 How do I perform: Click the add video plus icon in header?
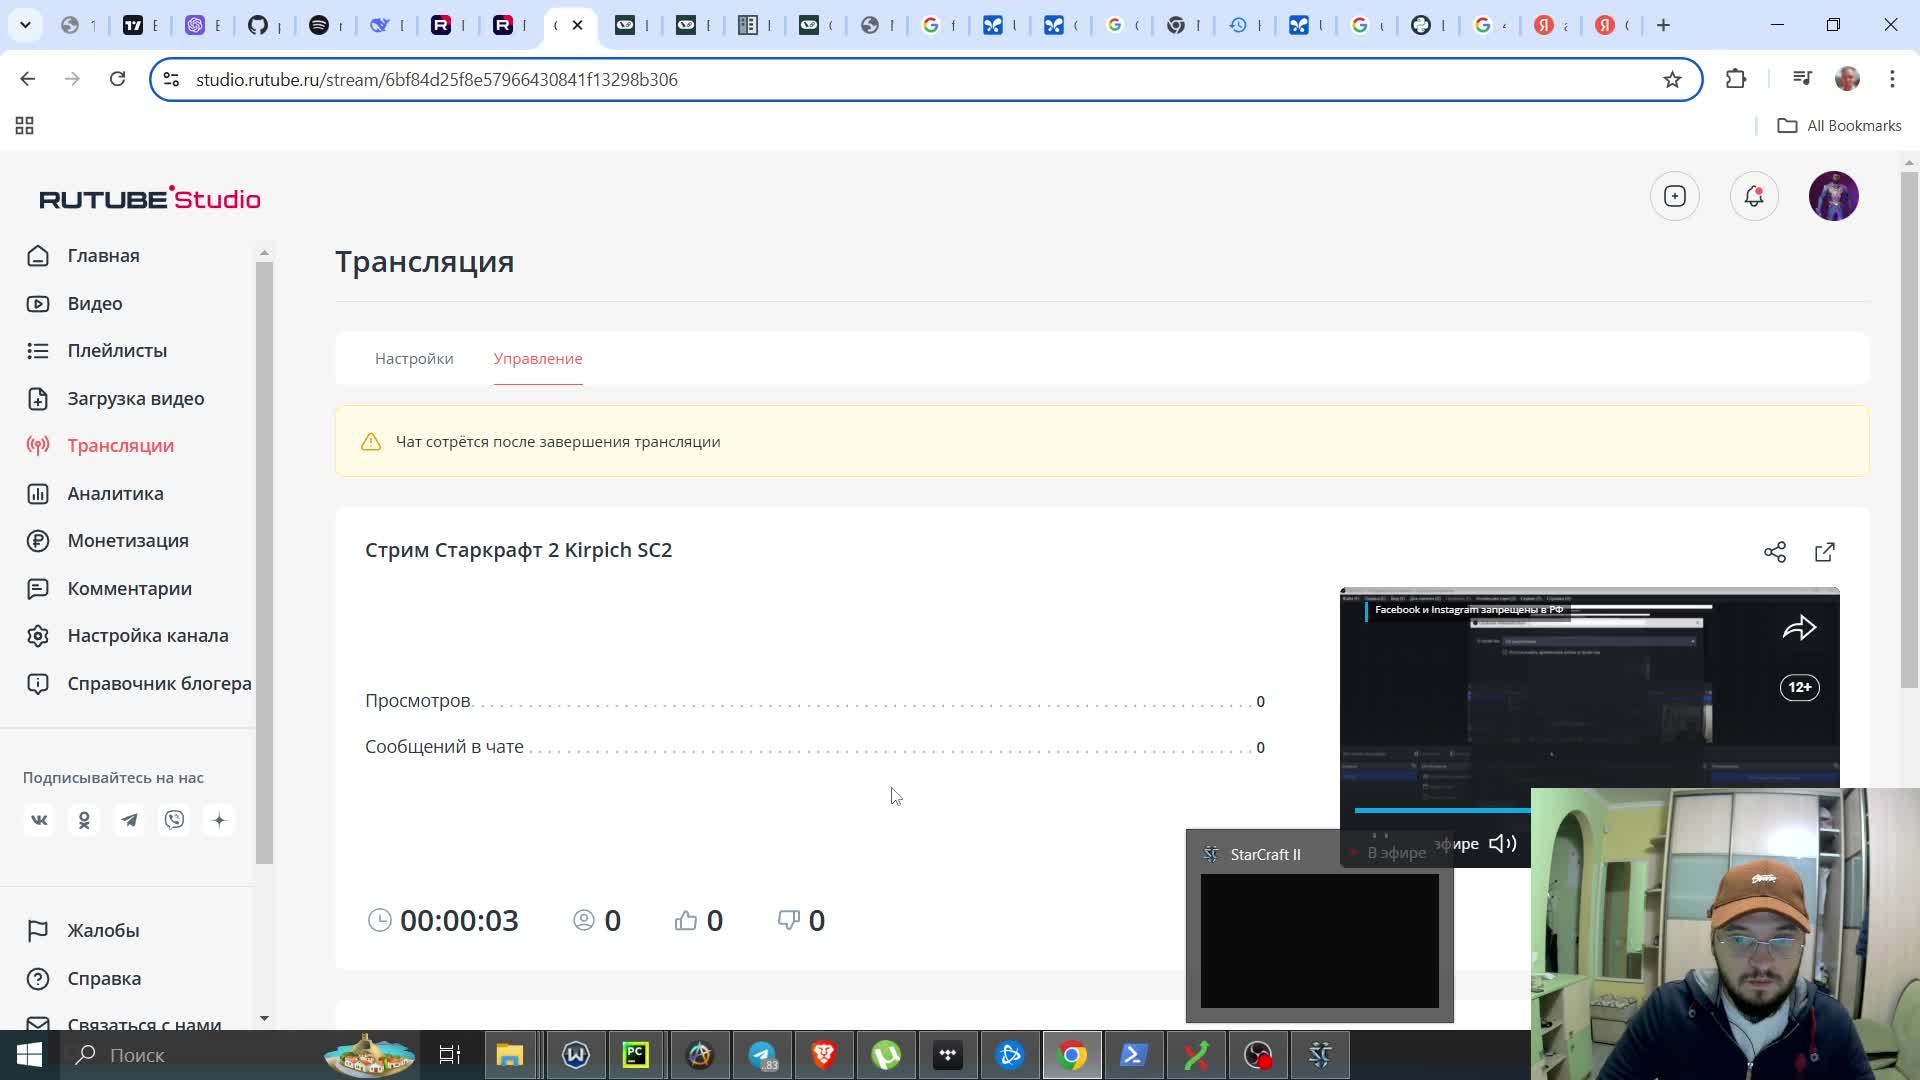pyautogui.click(x=1674, y=197)
